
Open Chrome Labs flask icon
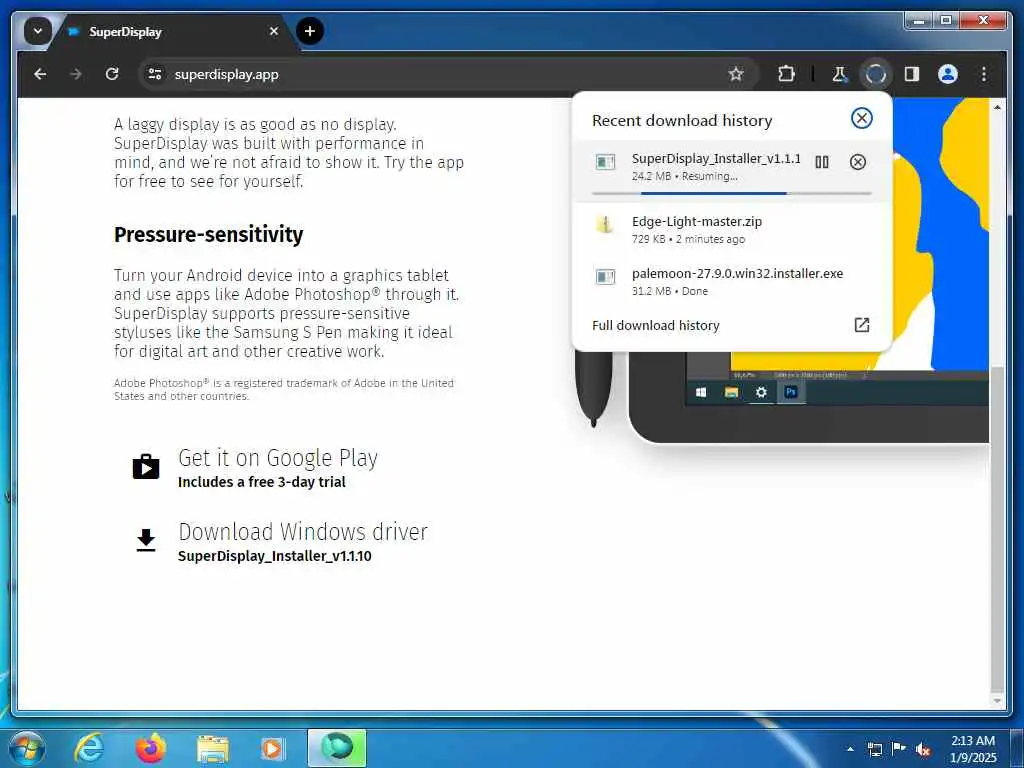click(x=839, y=74)
